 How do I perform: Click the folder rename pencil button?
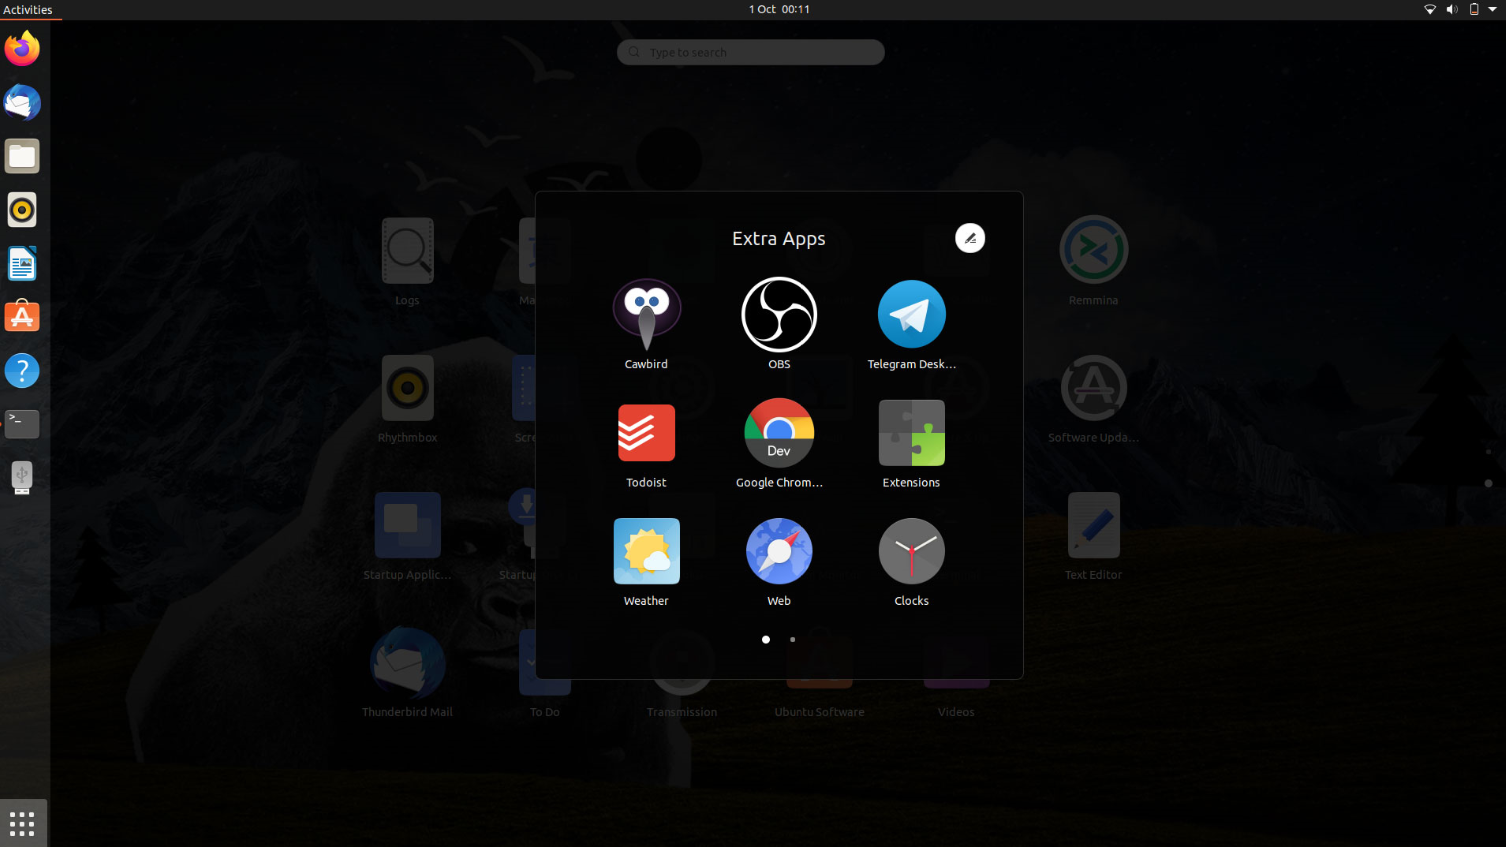click(970, 238)
